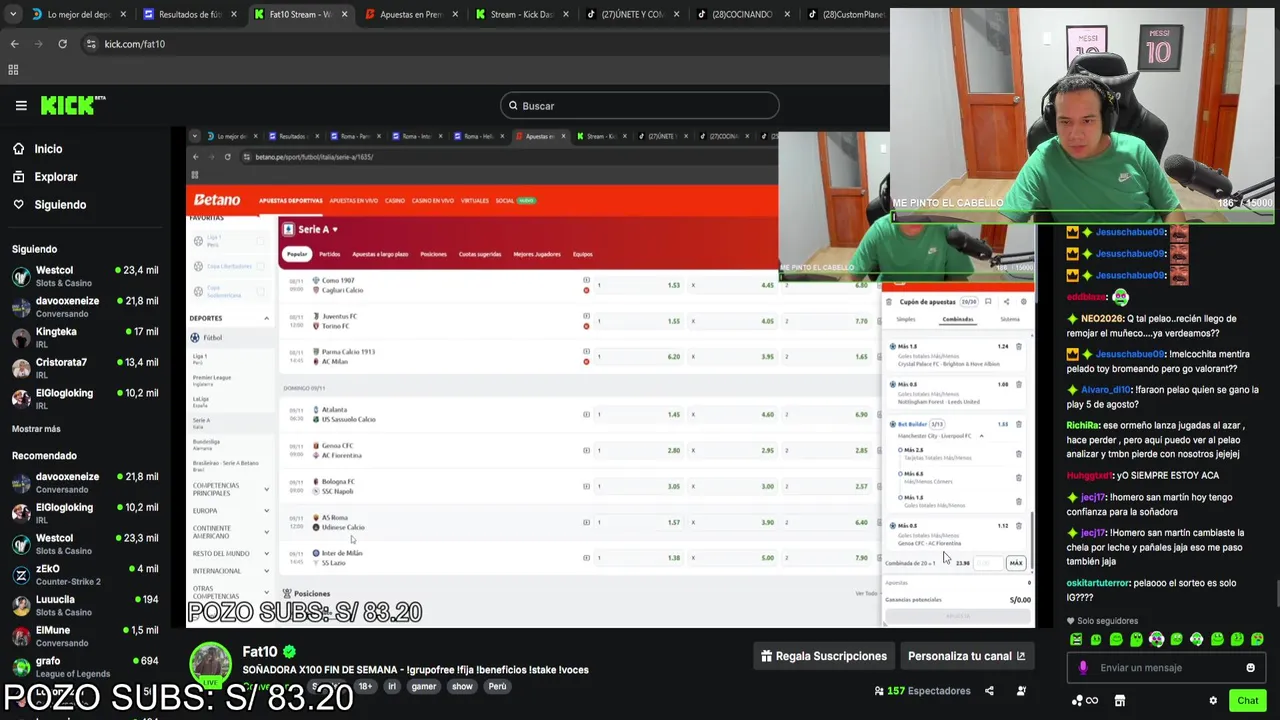Open the user-check icon beside share
The width and height of the screenshot is (1280, 720).
(1021, 691)
